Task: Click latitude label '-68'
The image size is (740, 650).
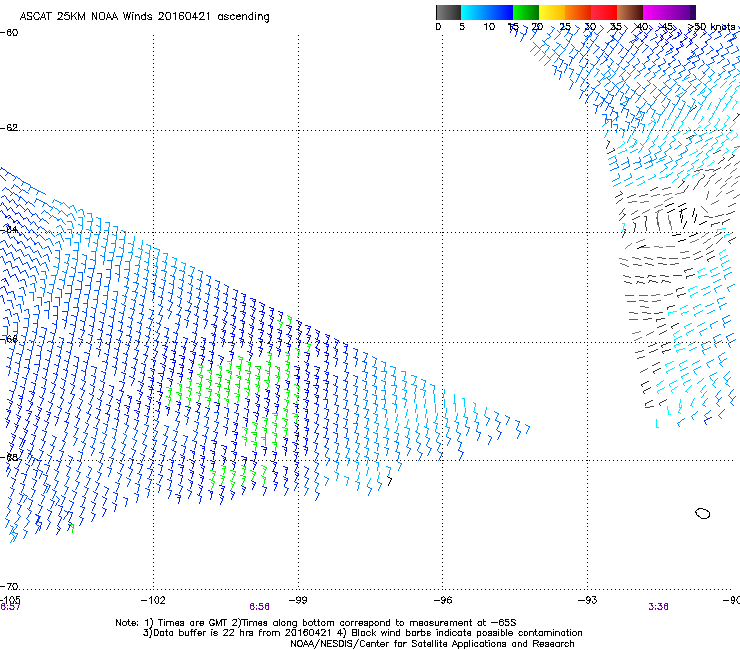Action: 9,457
